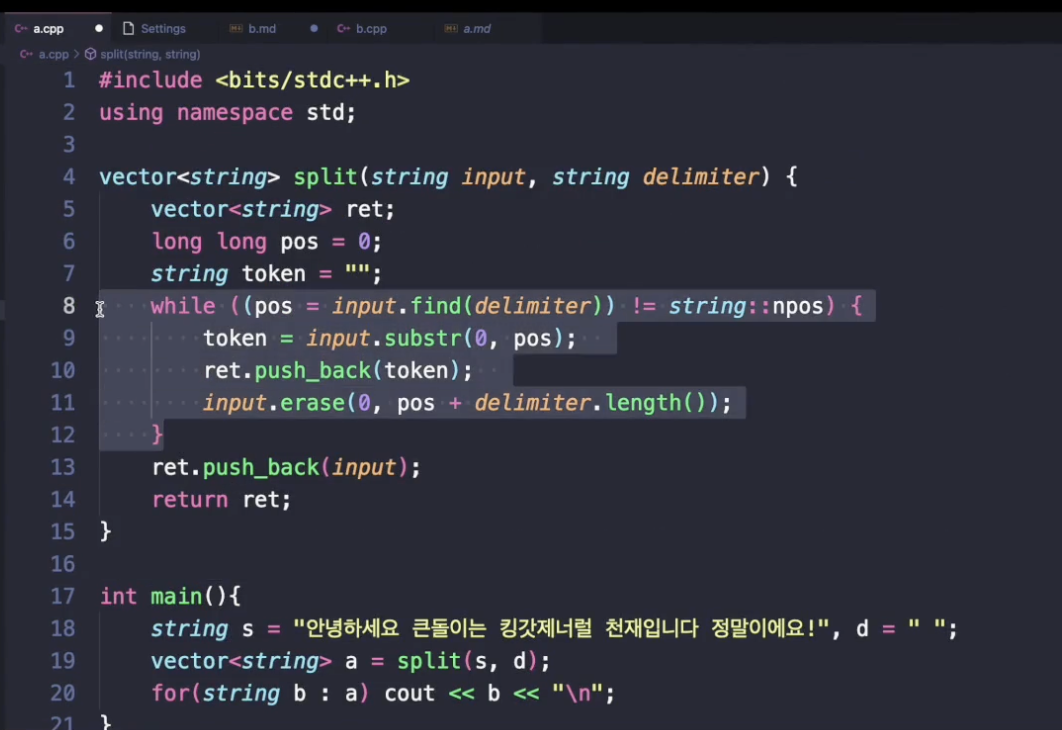Open the split(string, string) breadcrumb symbol
The height and width of the screenshot is (730, 1062).
click(x=150, y=54)
